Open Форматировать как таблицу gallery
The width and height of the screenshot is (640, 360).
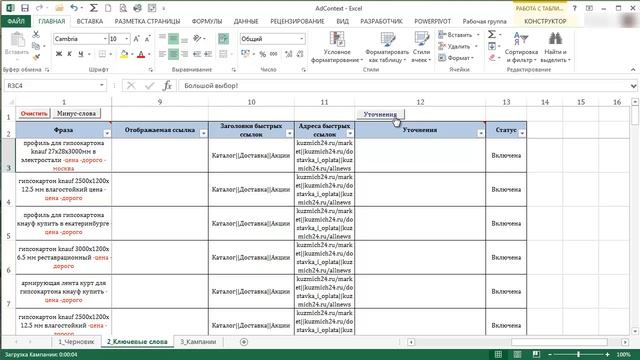(x=387, y=47)
